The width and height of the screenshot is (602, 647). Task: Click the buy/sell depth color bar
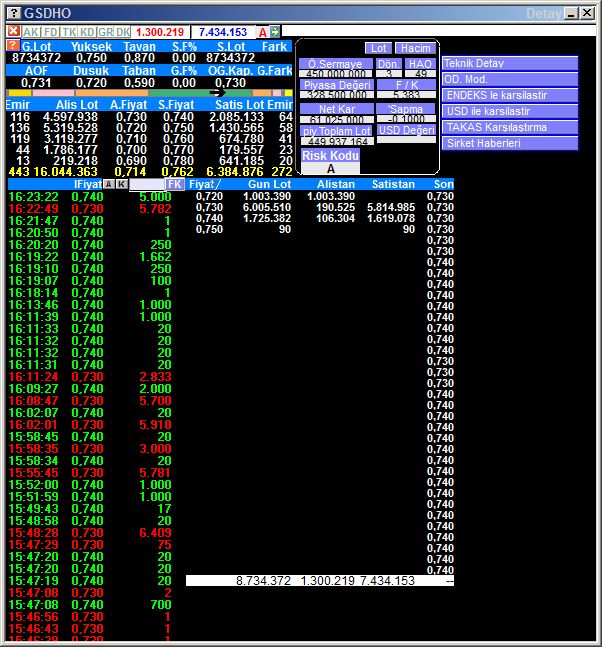pos(150,93)
